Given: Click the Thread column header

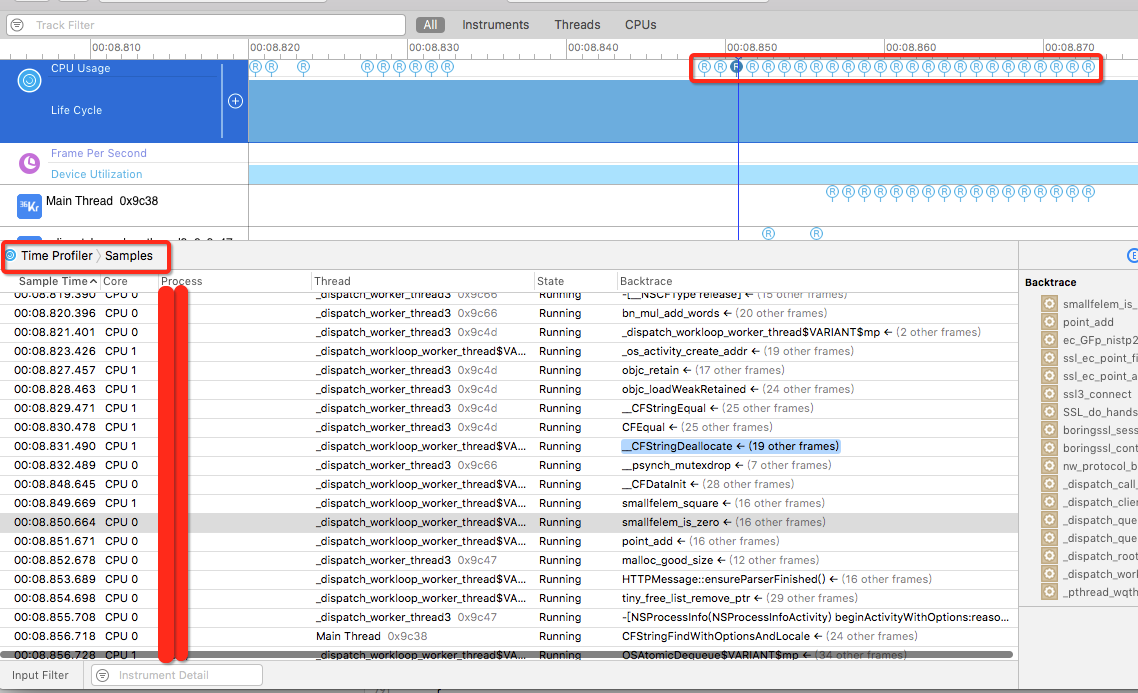Looking at the screenshot, I should [x=332, y=281].
